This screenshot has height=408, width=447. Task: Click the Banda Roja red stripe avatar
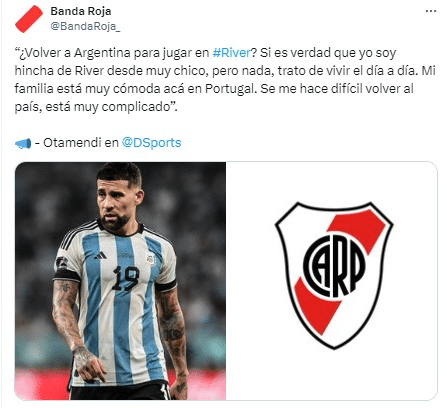pyautogui.click(x=29, y=19)
